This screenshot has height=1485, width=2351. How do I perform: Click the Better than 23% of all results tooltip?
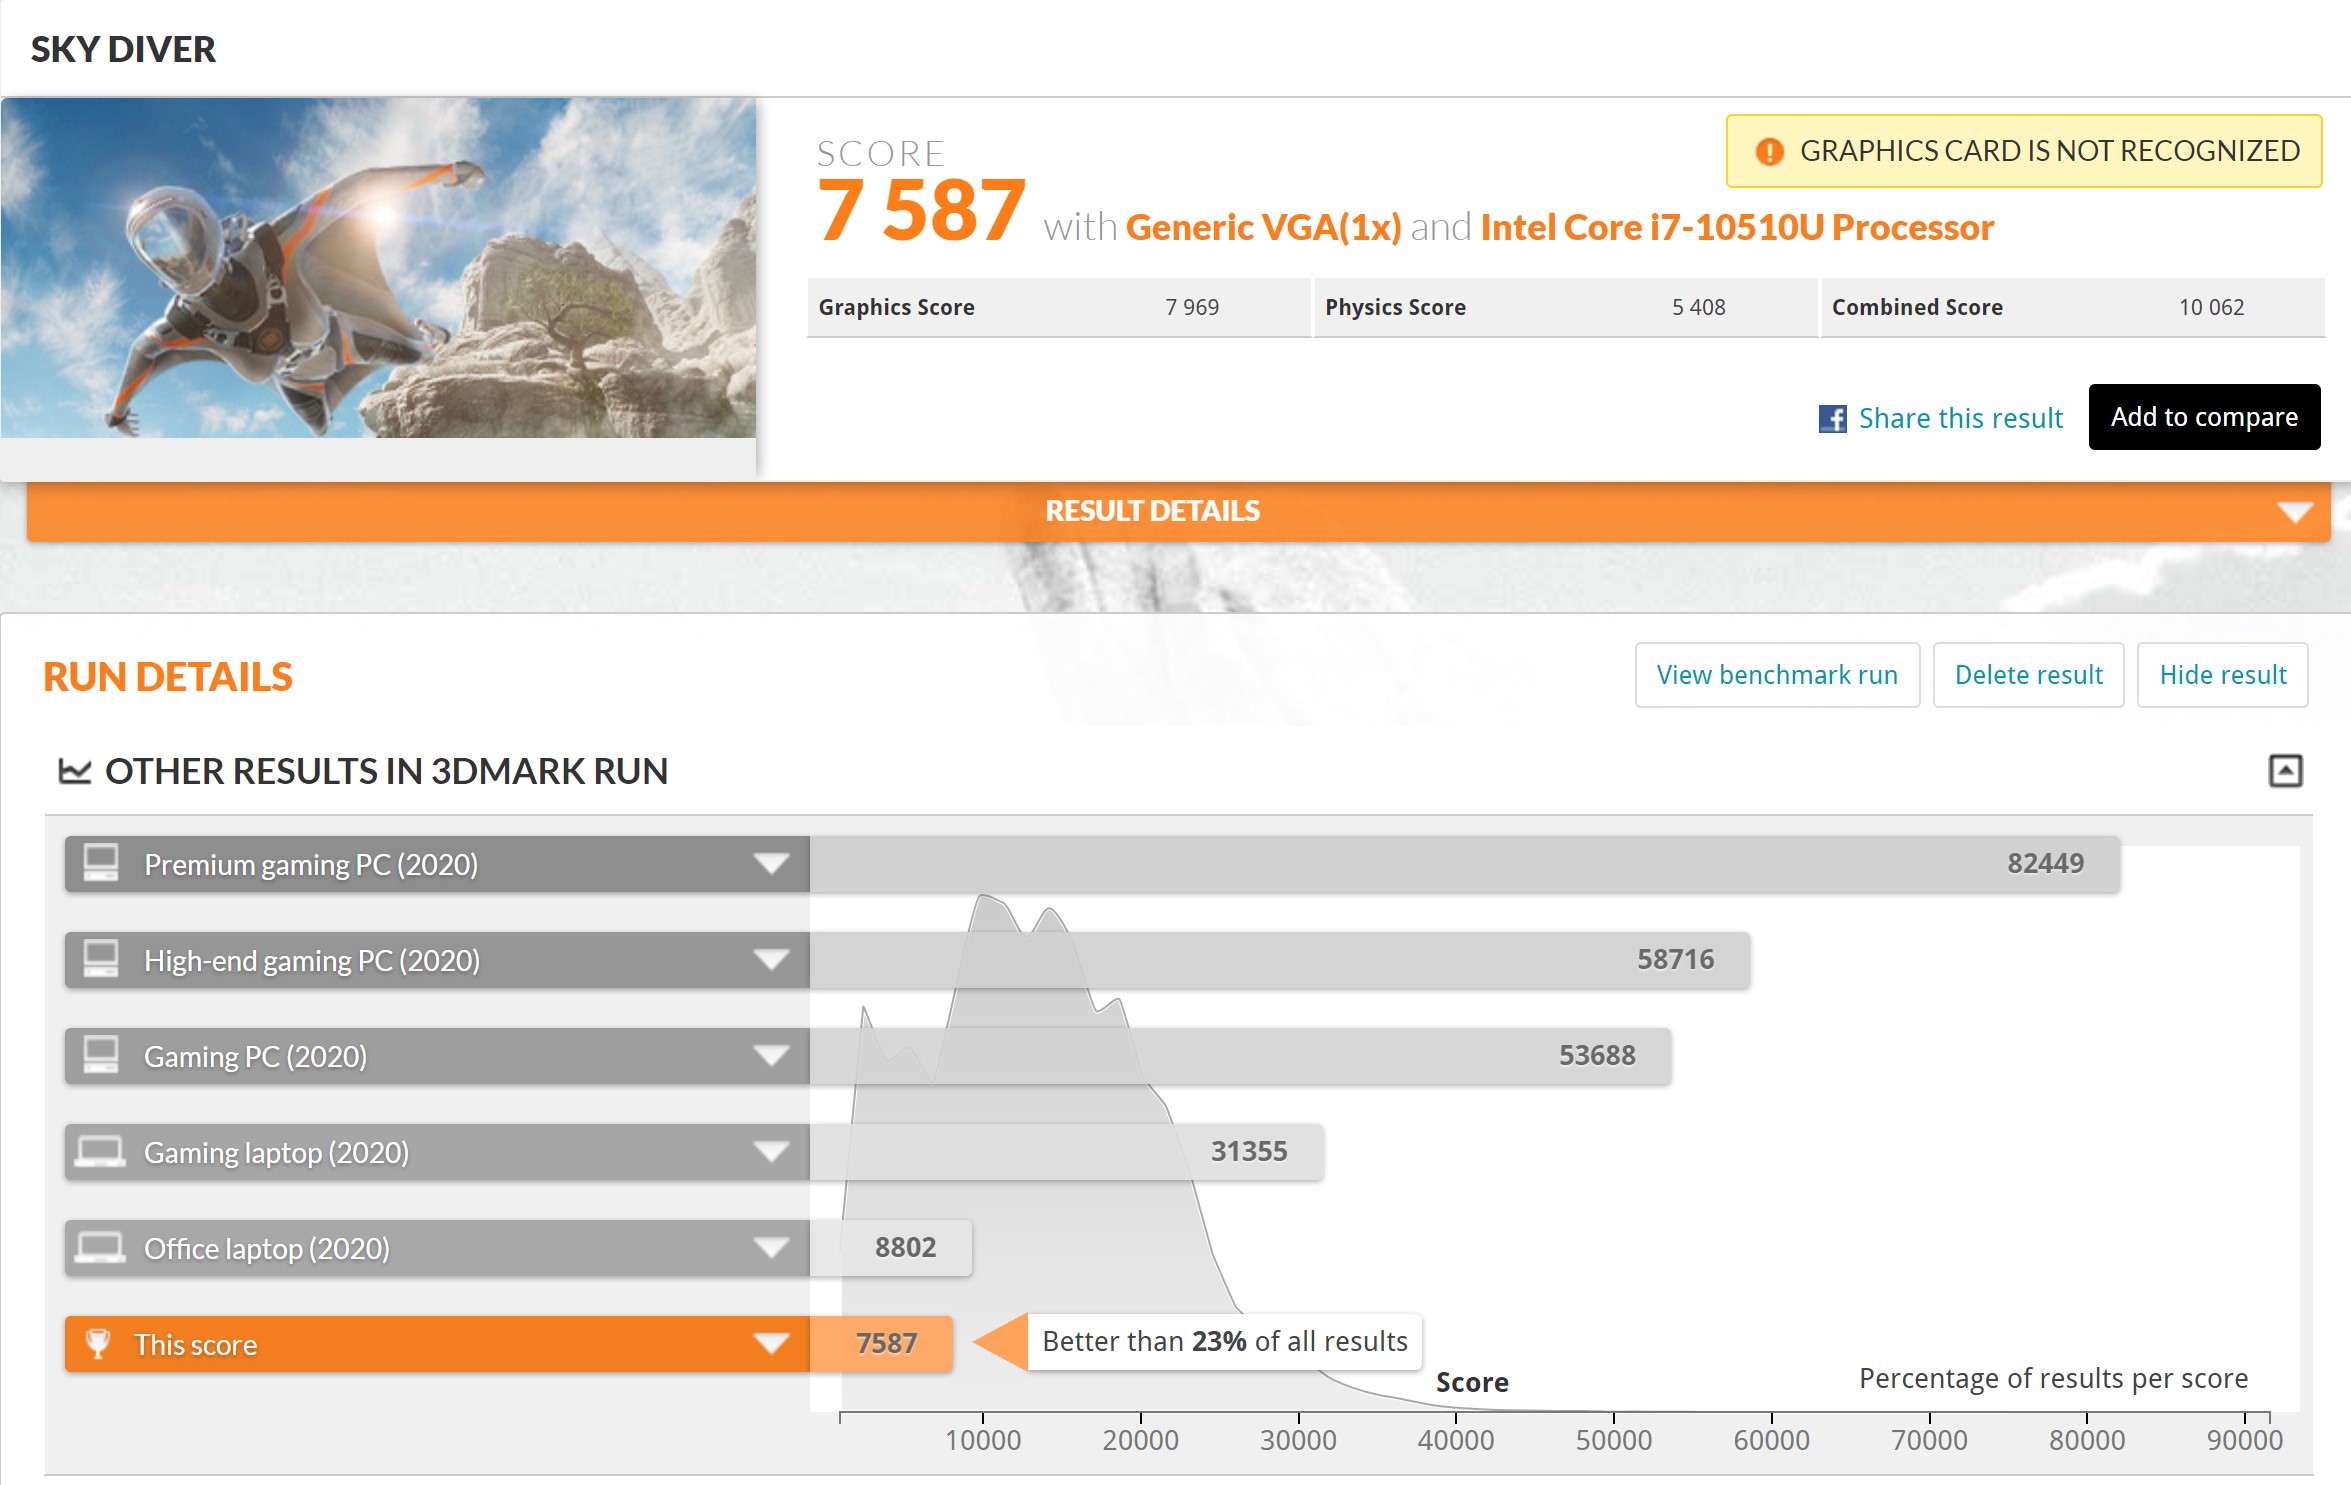1224,1341
